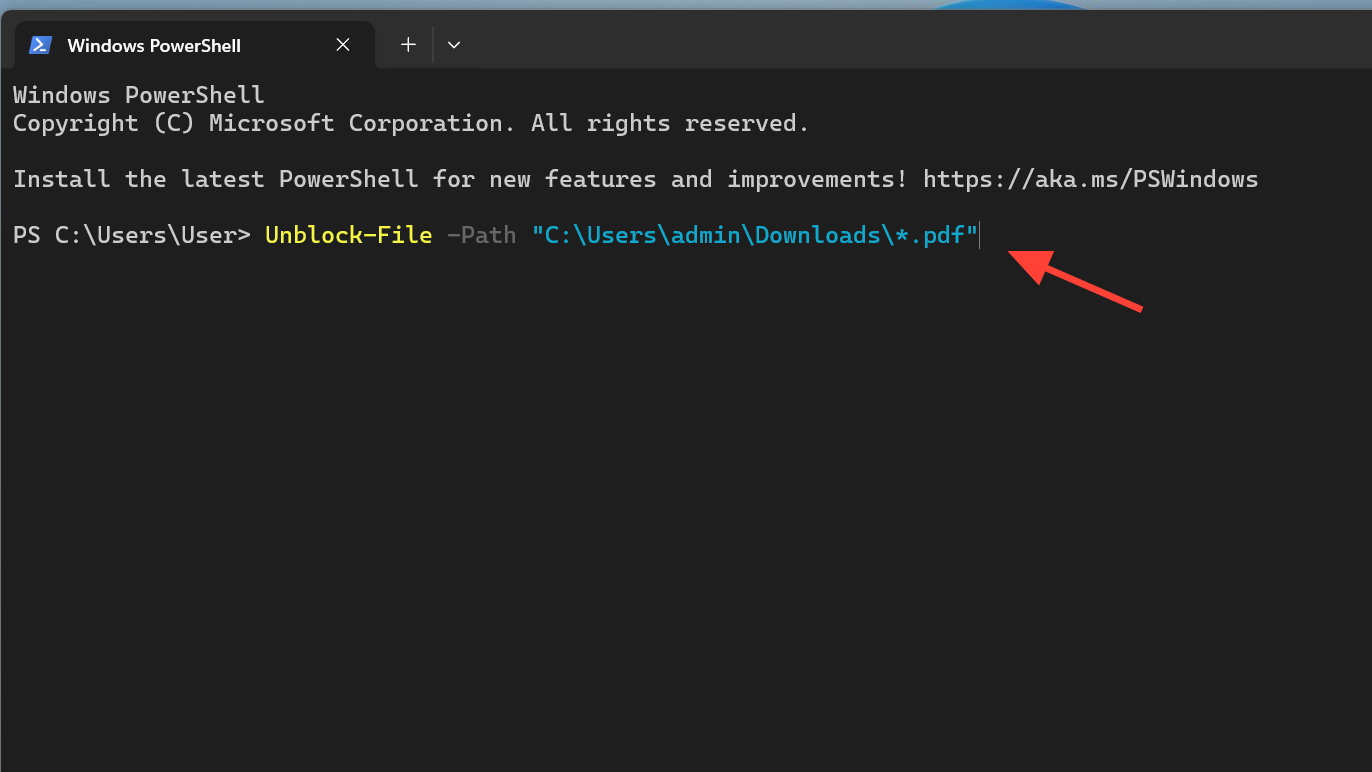
Task: Click the Copyright (C) Microsoft Corporation line
Action: [411, 123]
